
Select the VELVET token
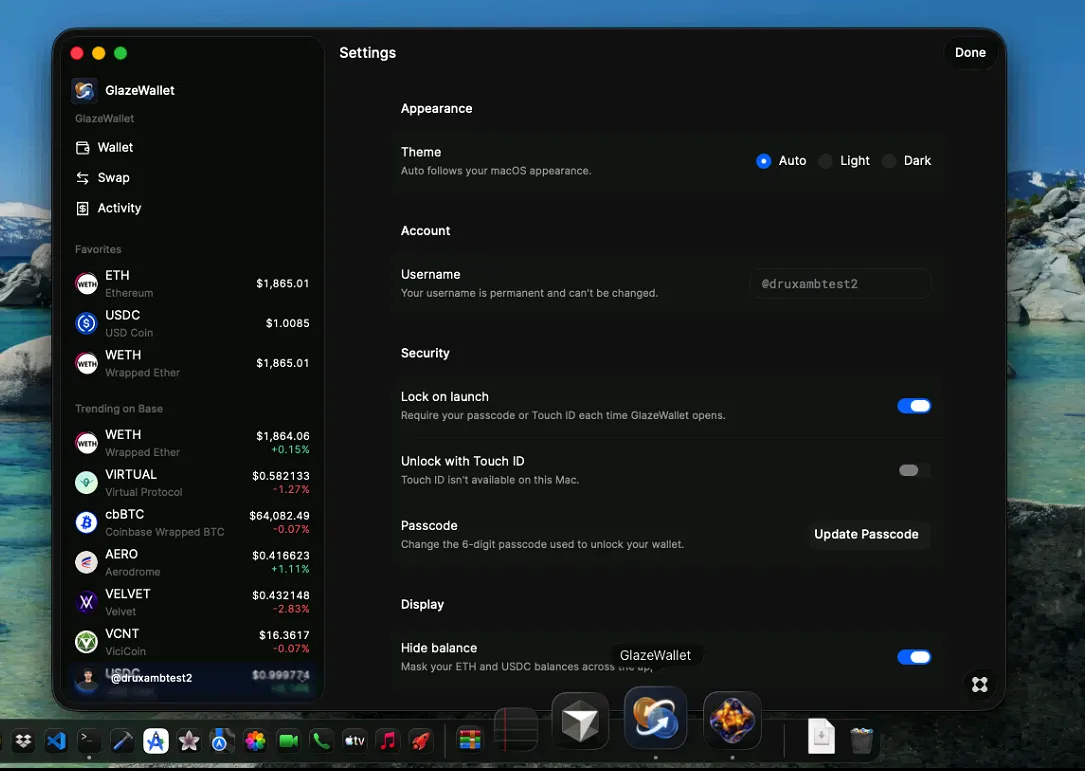(x=192, y=602)
